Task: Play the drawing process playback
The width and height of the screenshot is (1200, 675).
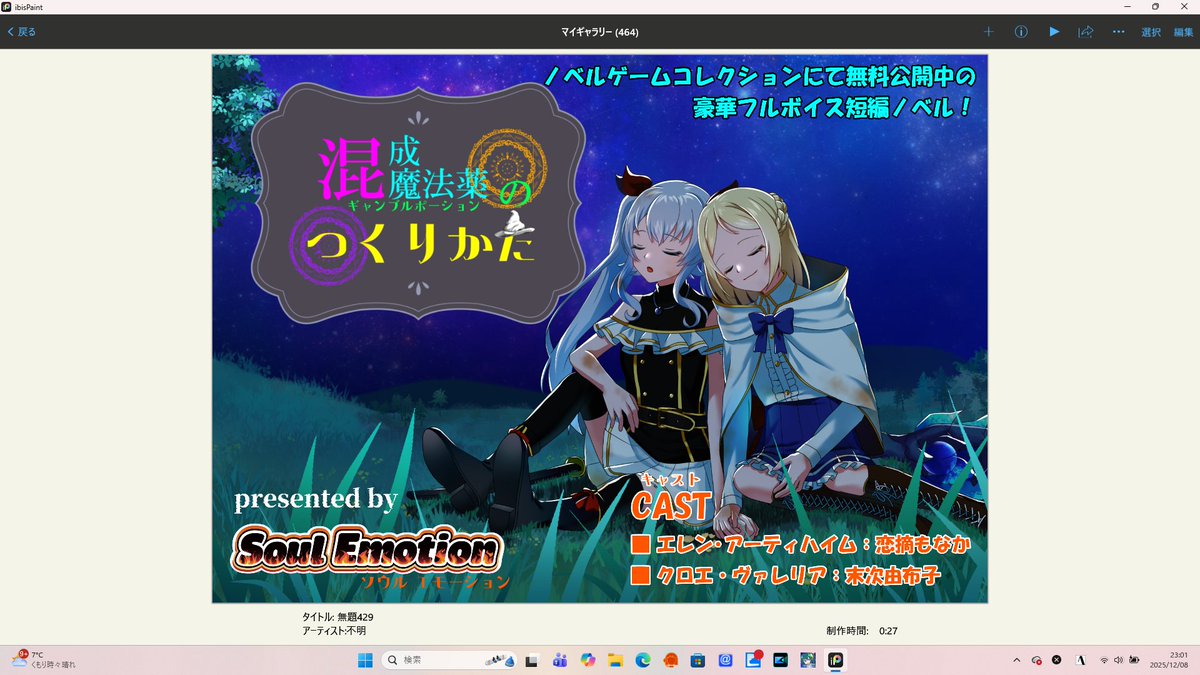Action: [x=1054, y=31]
